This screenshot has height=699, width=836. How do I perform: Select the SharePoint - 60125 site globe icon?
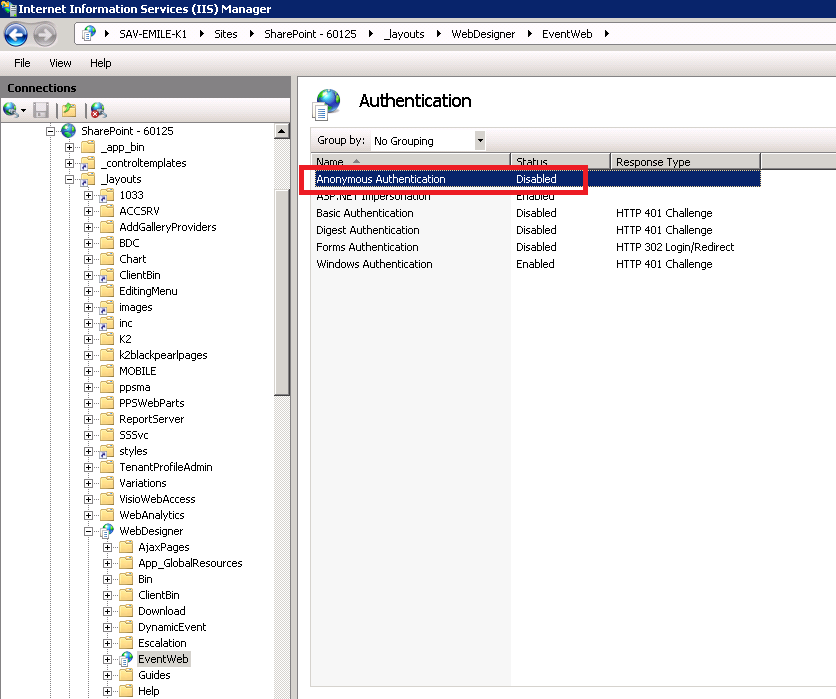[68, 131]
